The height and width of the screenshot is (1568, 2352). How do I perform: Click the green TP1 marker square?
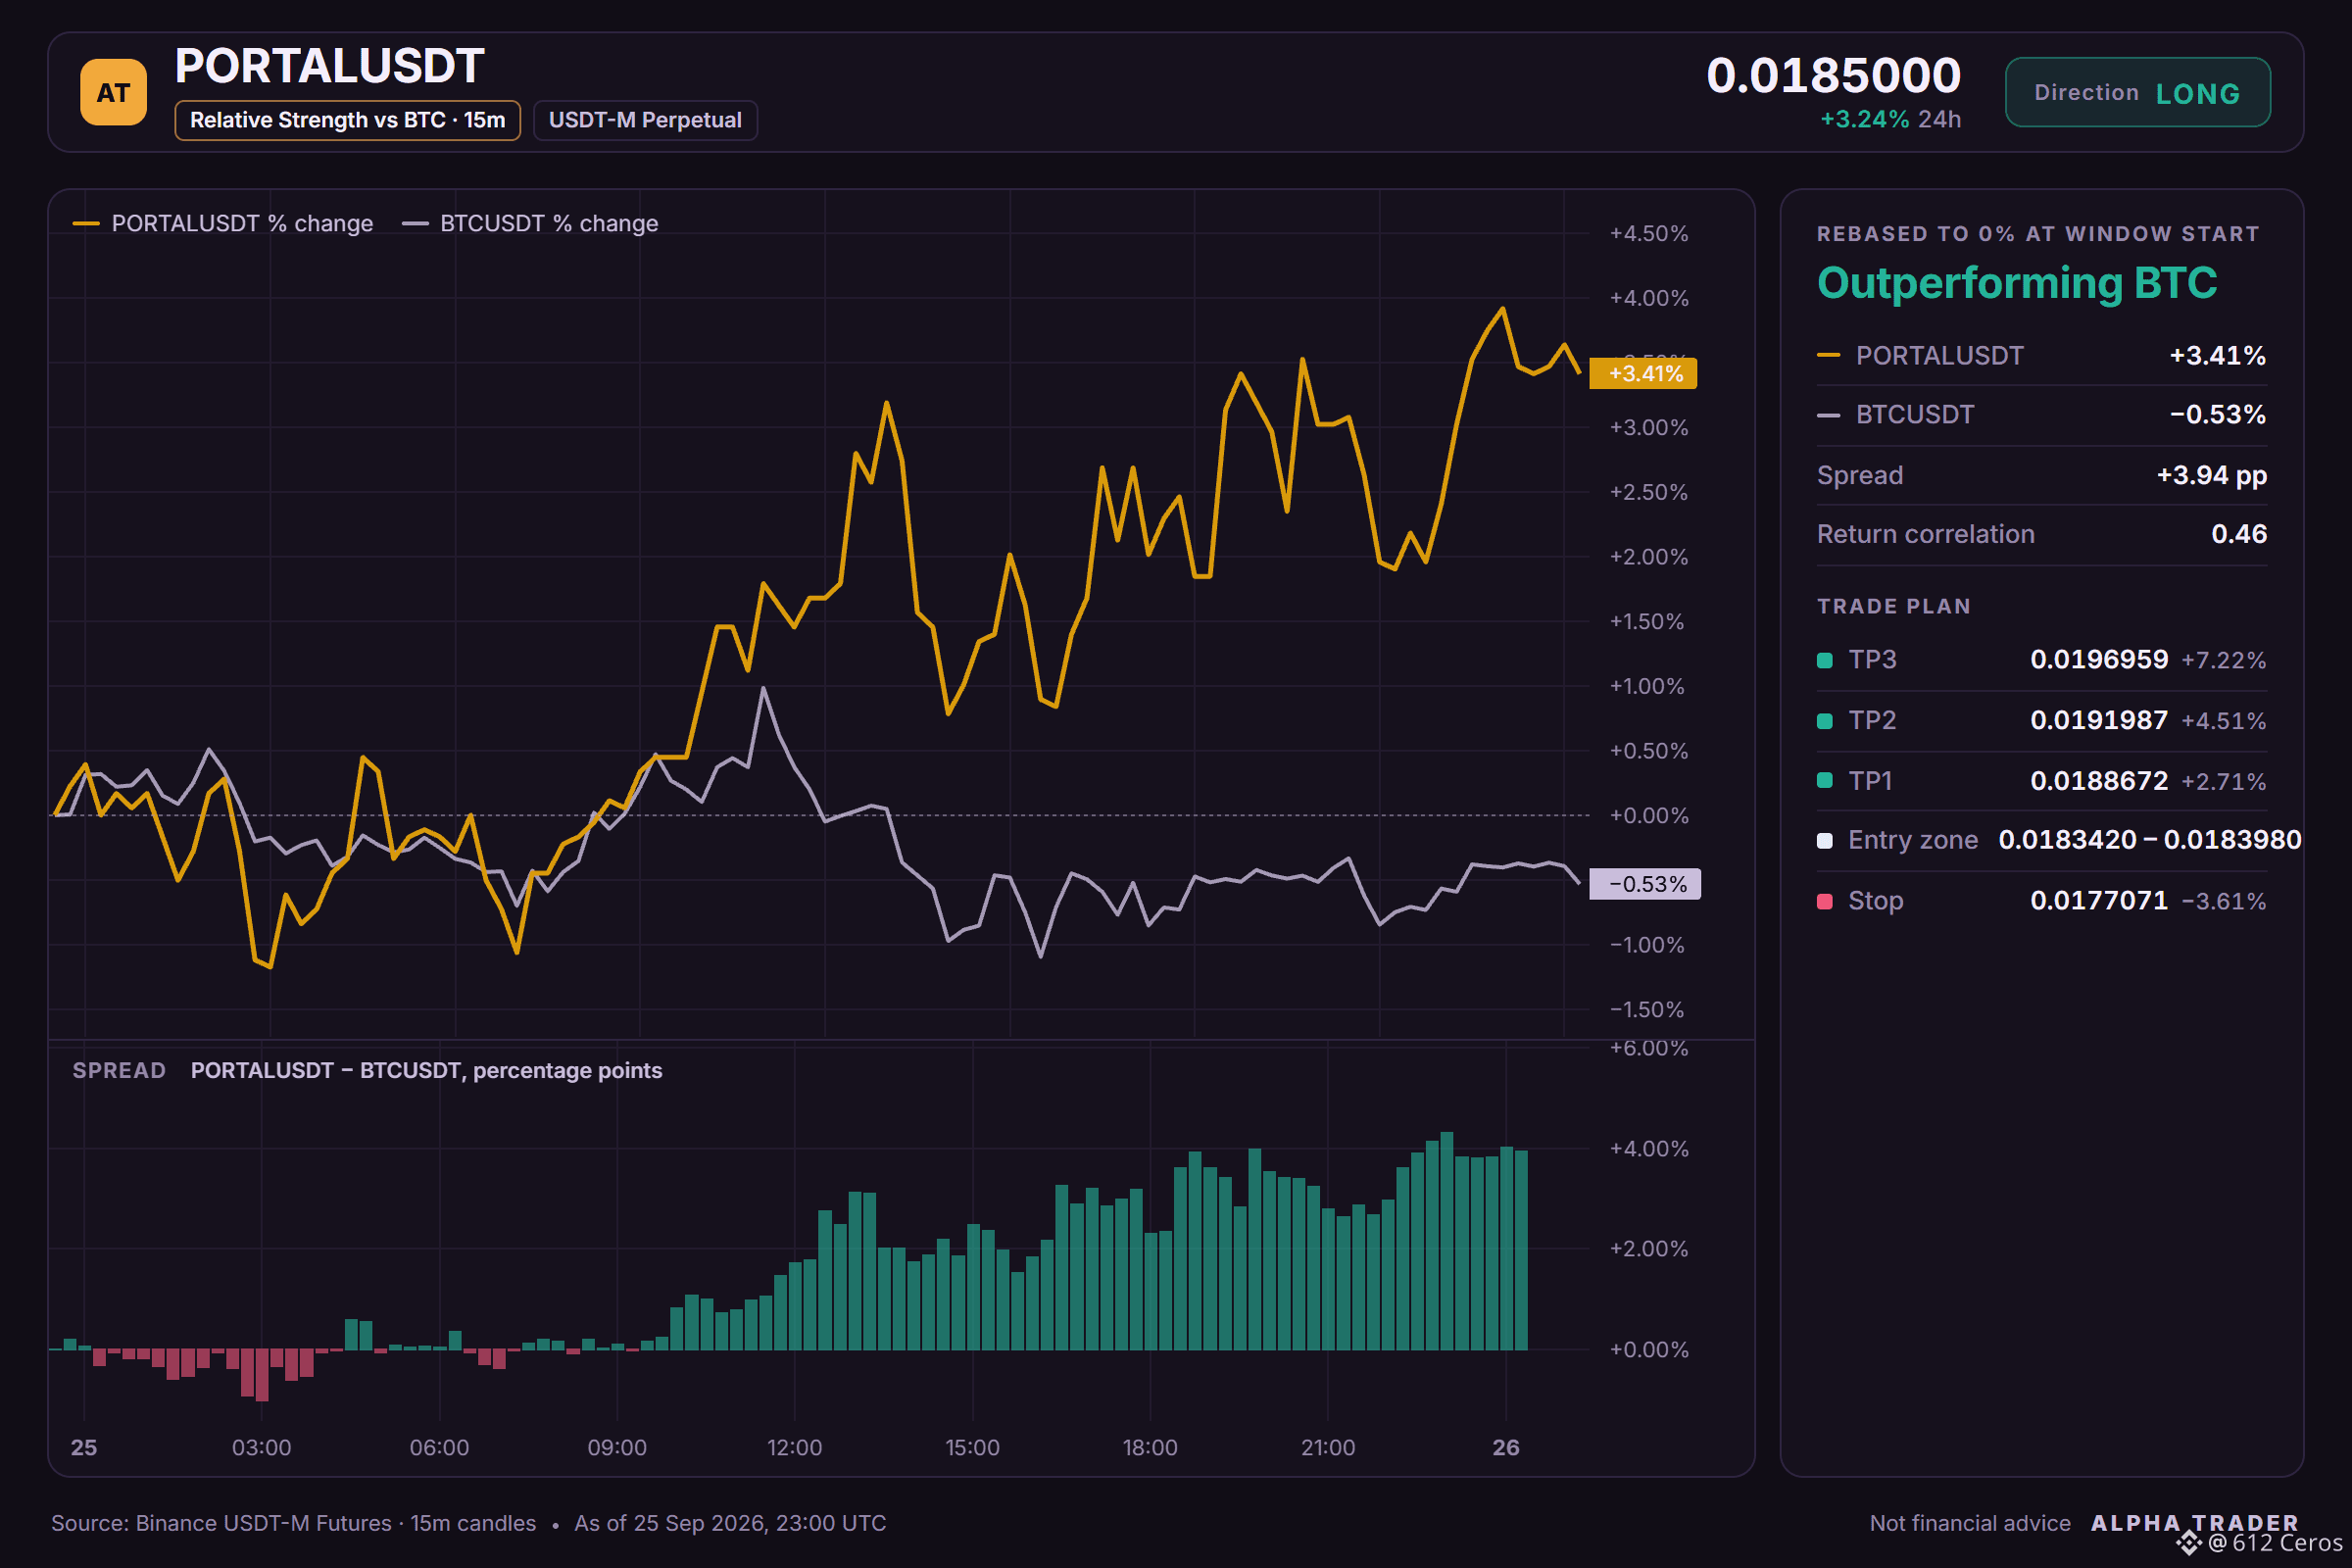click(1824, 781)
